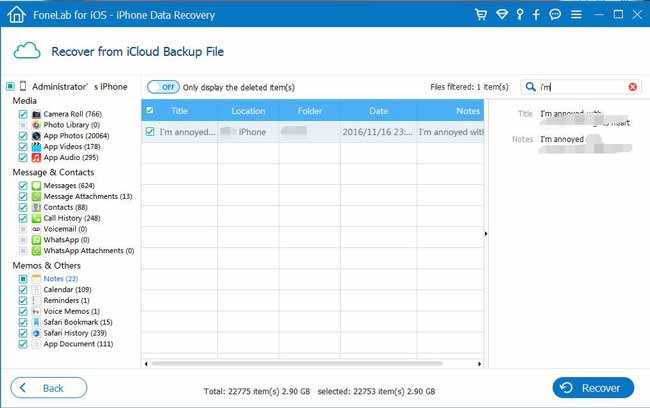Uncheck the Safari History checkbox
The height and width of the screenshot is (408, 650).
click(23, 333)
